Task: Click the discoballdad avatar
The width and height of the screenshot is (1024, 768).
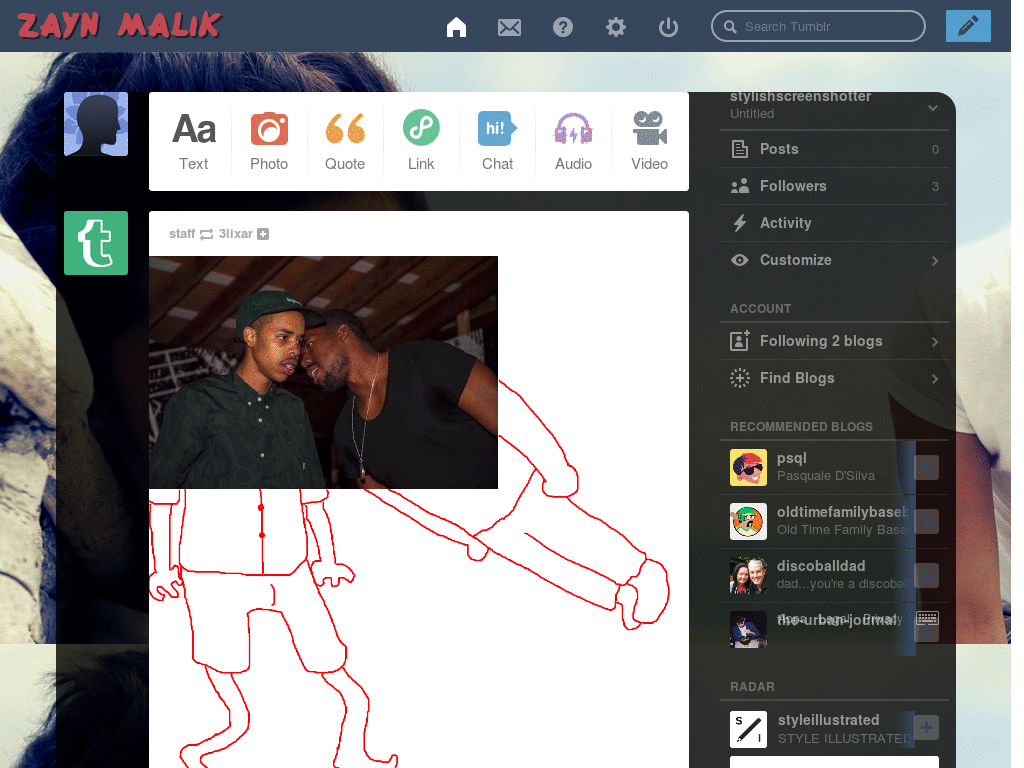Action: 748,575
